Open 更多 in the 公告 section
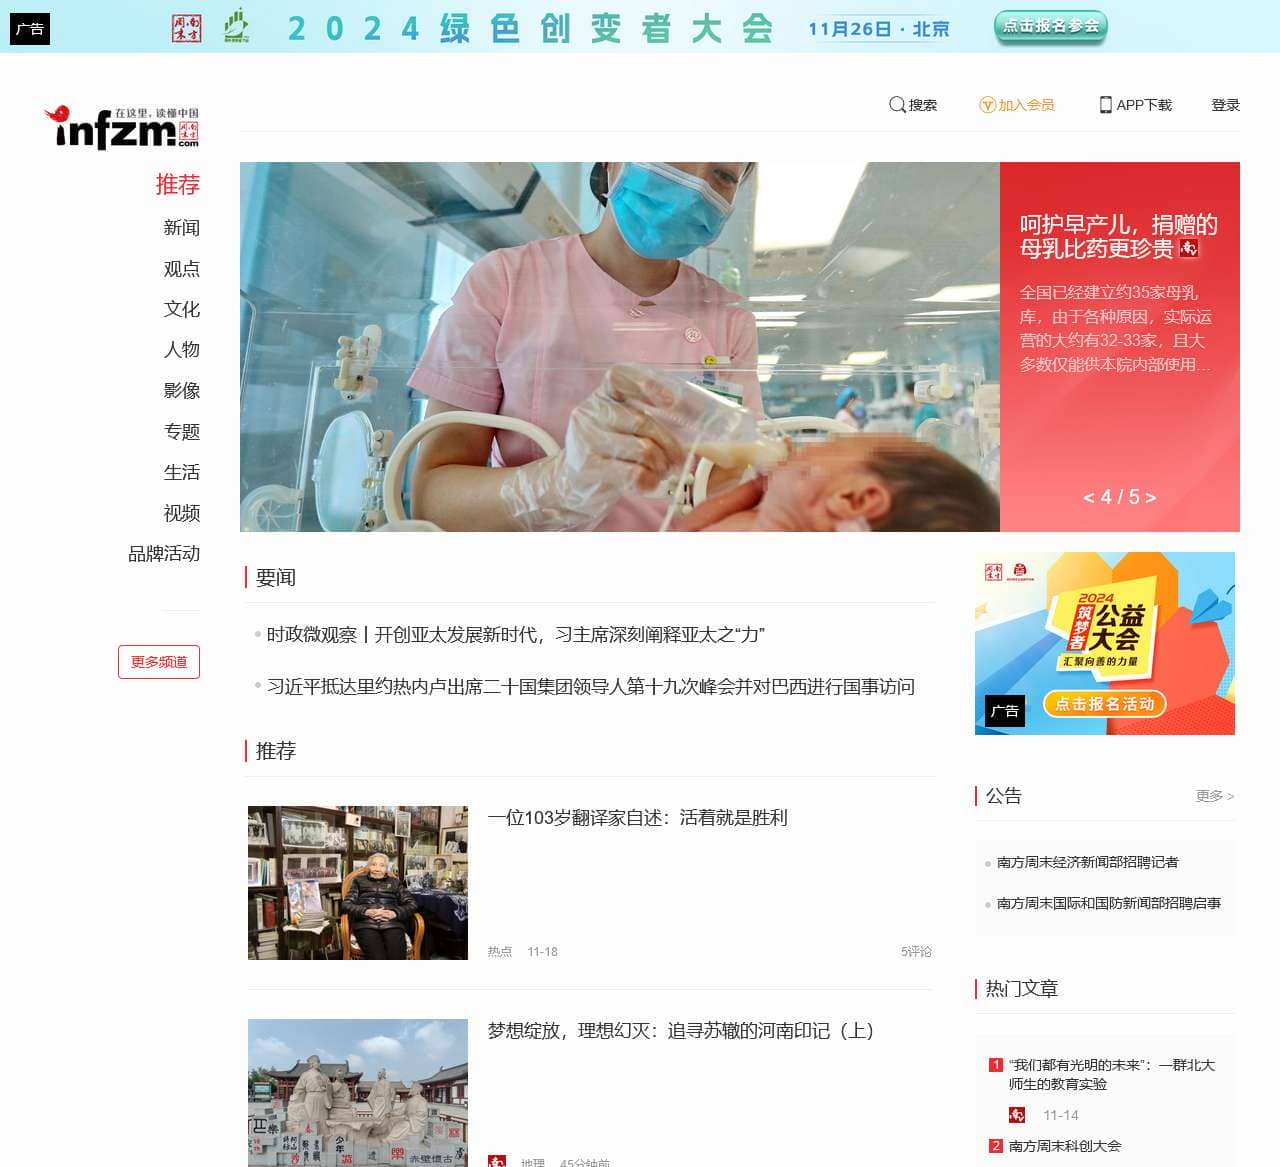This screenshot has width=1280, height=1167. 1215,796
